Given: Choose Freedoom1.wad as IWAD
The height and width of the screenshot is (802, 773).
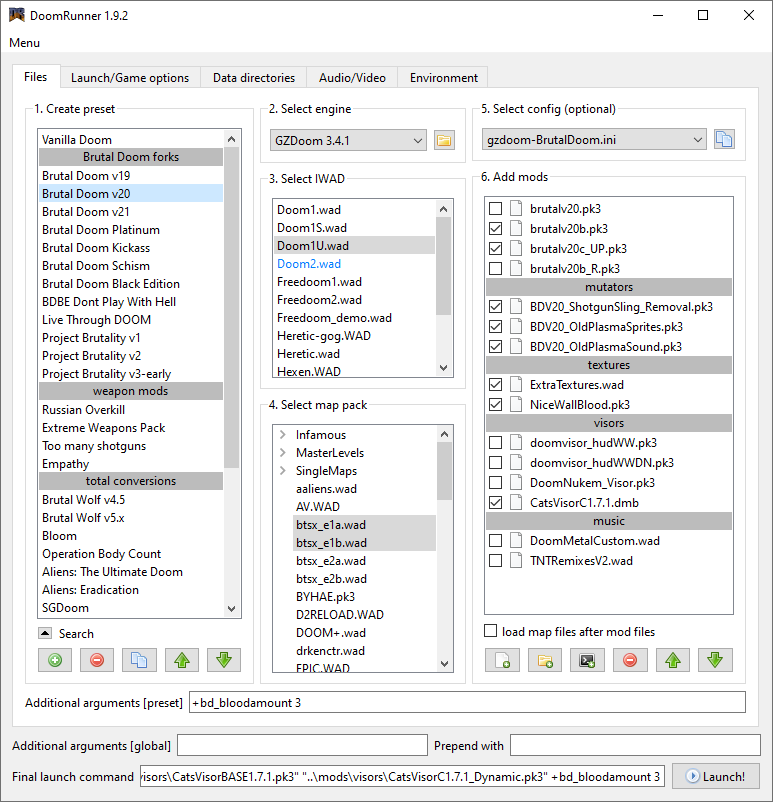Looking at the screenshot, I should point(354,282).
